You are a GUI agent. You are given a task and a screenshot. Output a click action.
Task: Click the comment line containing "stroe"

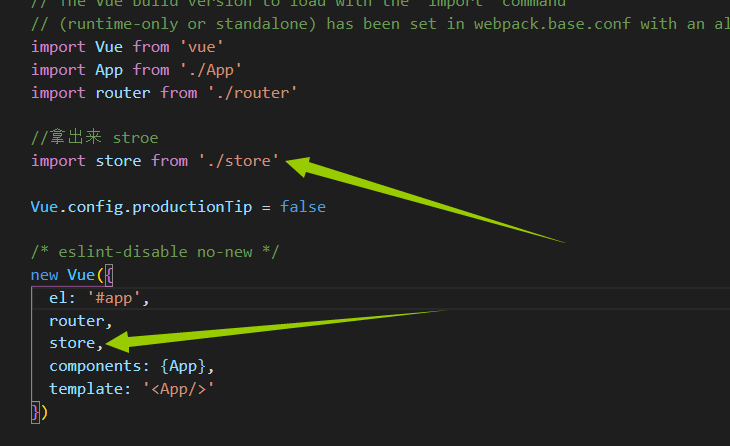(x=95, y=137)
